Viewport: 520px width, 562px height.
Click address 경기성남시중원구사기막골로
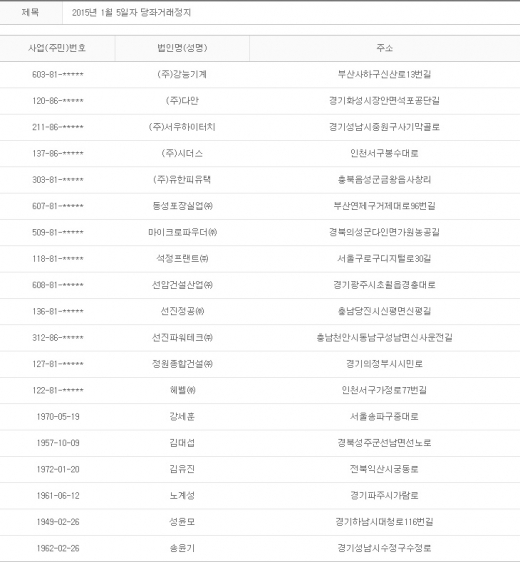tap(385, 127)
